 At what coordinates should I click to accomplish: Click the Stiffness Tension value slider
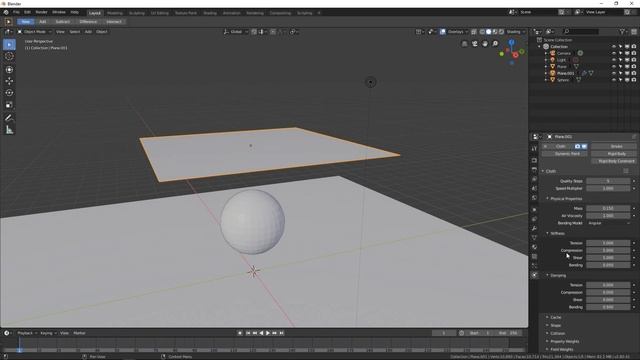coord(608,243)
